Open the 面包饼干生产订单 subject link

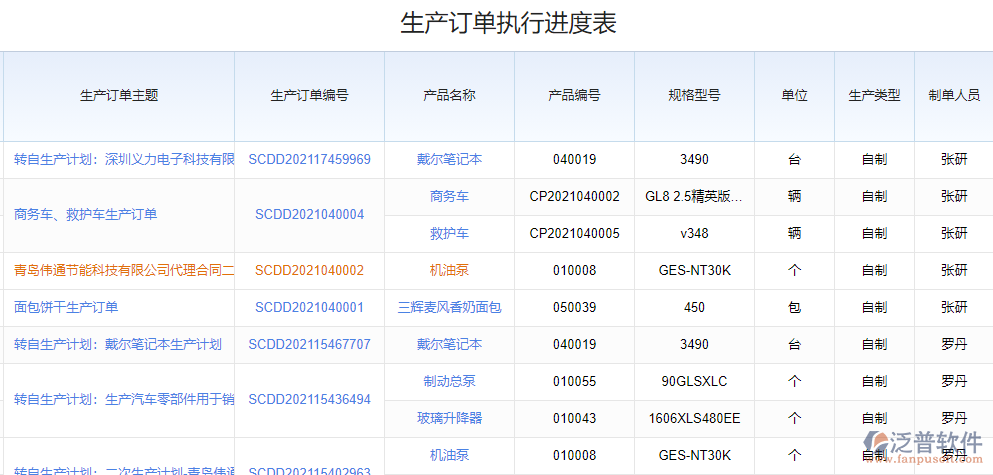66,307
